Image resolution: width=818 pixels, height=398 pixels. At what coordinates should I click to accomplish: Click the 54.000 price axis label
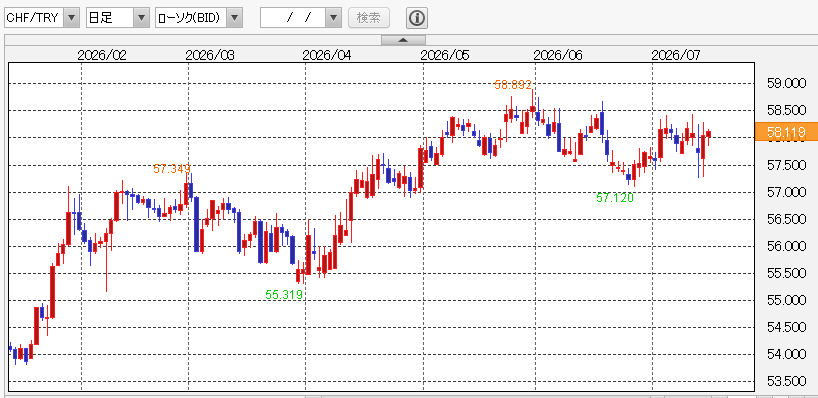pos(786,355)
